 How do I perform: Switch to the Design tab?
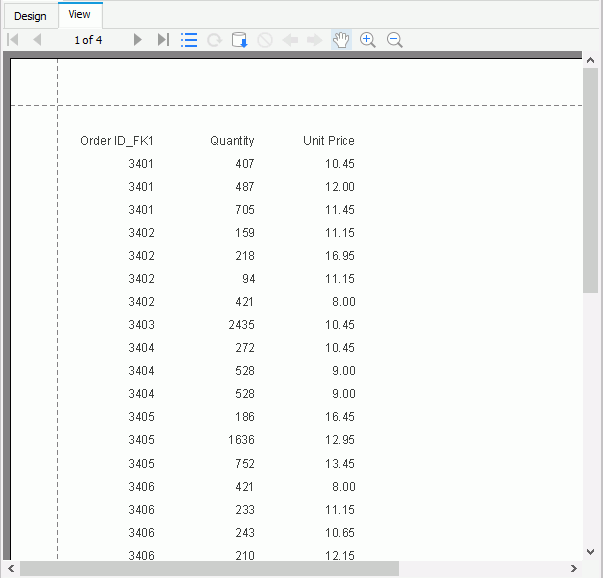point(30,16)
